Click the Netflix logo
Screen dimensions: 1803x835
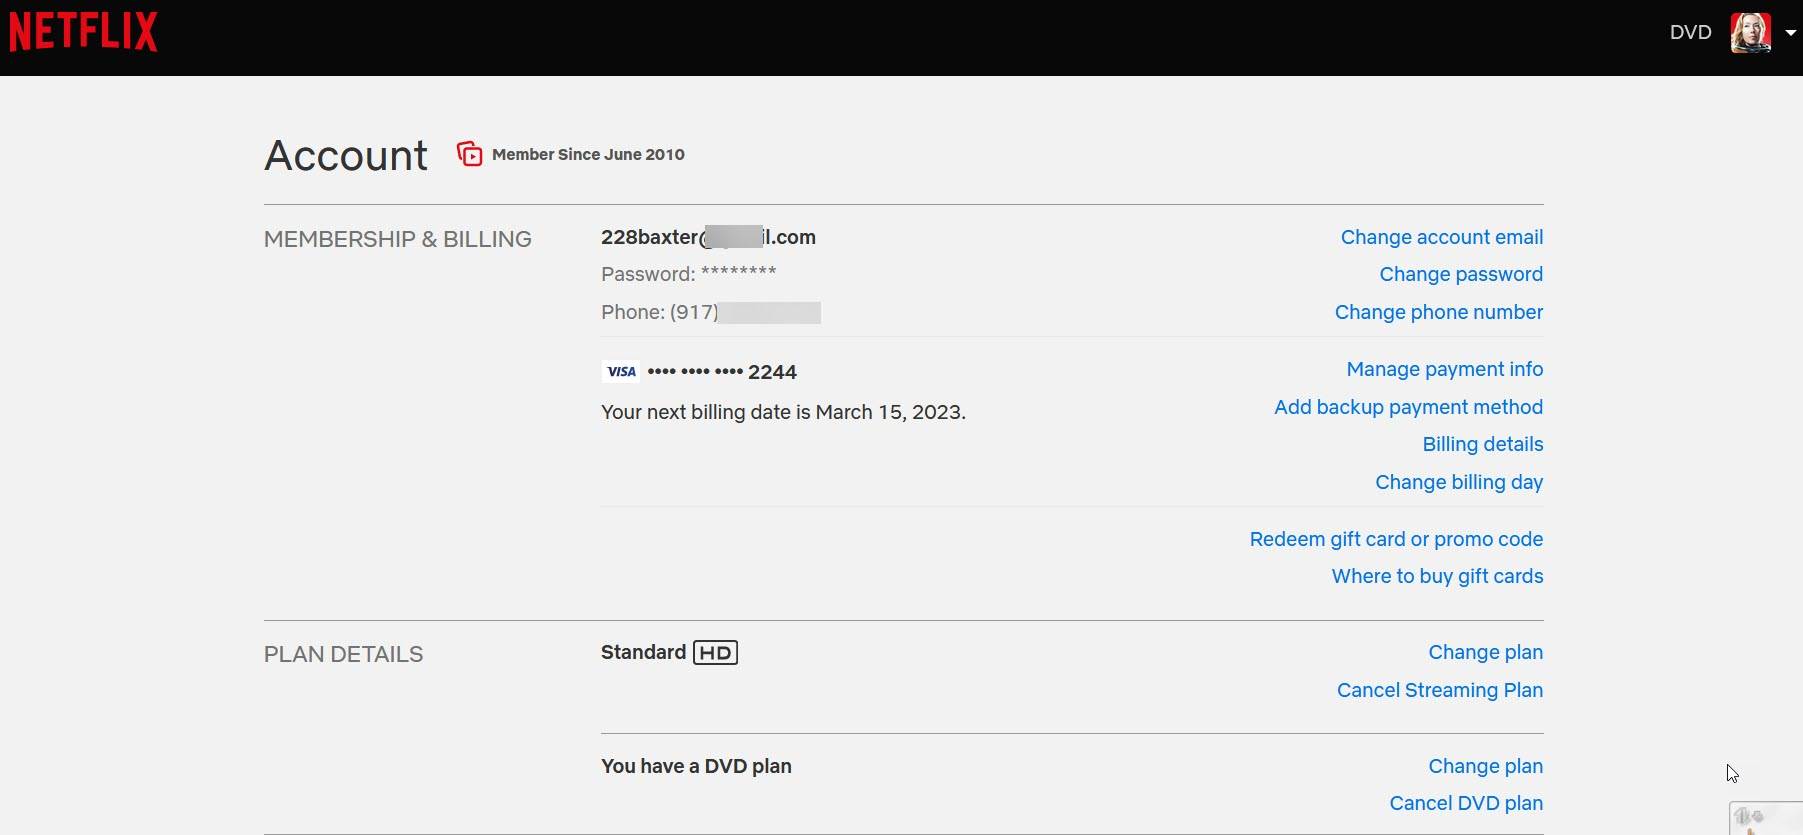pos(83,31)
